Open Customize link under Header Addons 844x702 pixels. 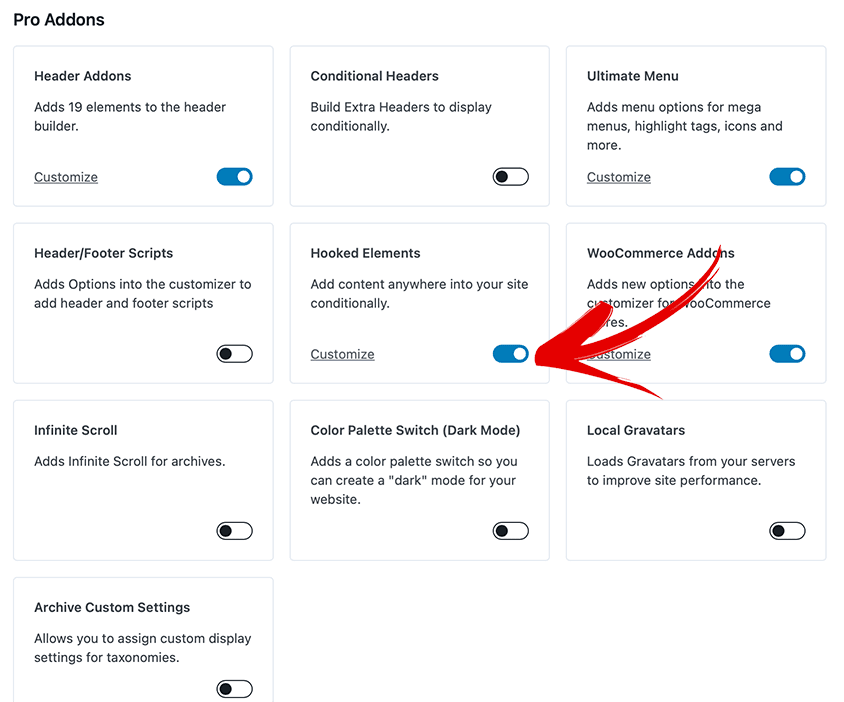66,177
